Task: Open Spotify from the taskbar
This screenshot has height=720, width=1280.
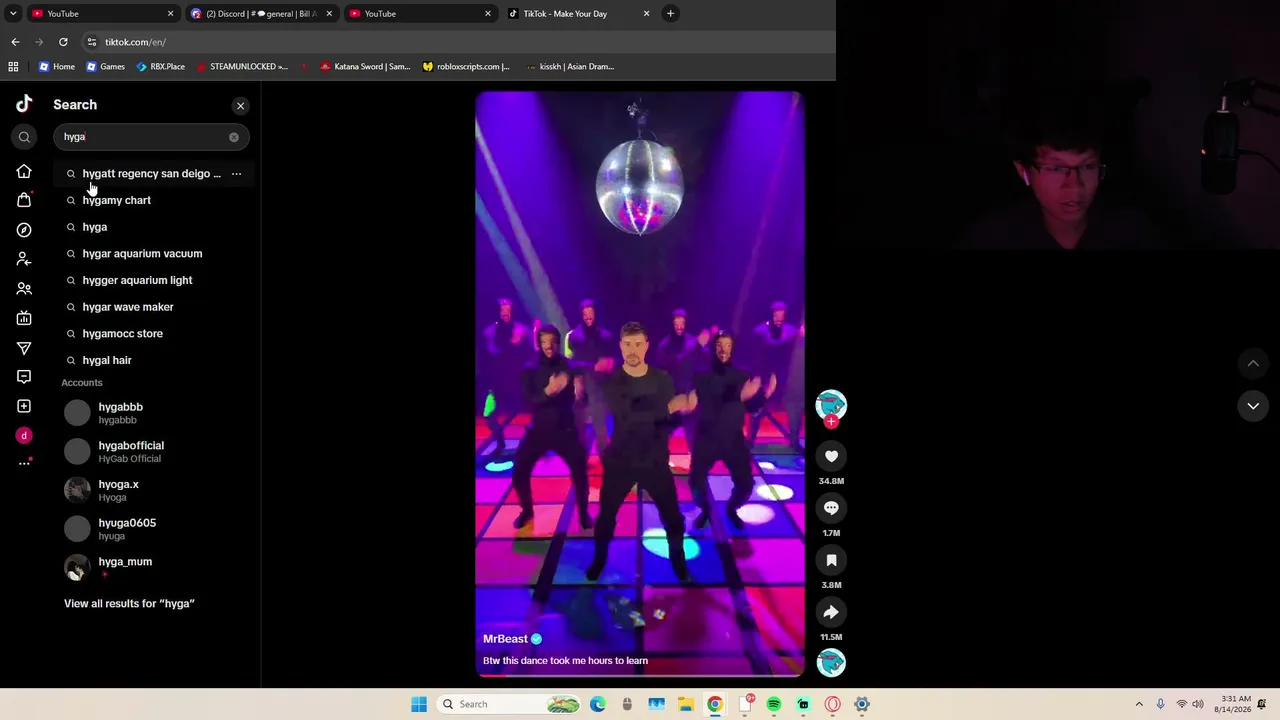Action: (774, 704)
